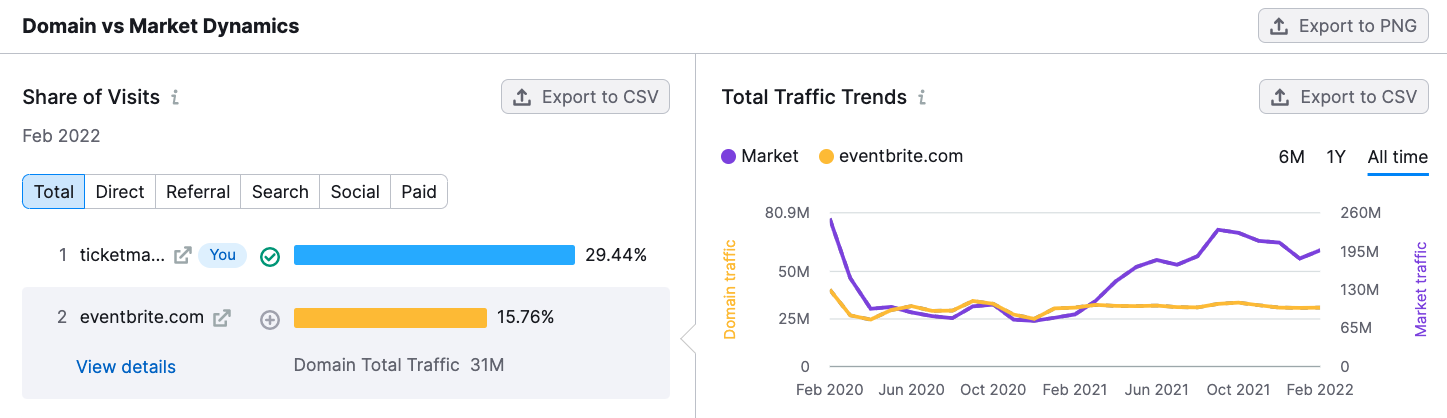The width and height of the screenshot is (1447, 418).
Task: Switch to the Paid tab
Action: (x=419, y=192)
